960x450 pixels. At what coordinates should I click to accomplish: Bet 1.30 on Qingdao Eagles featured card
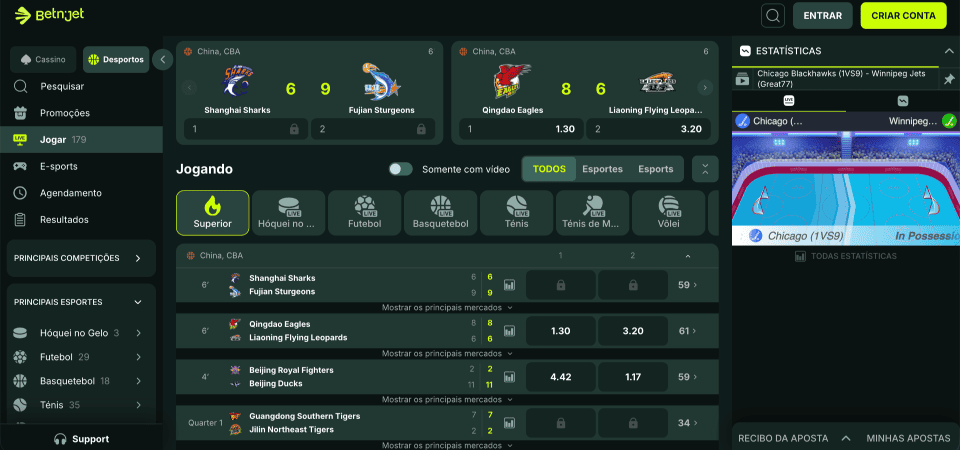coord(521,129)
